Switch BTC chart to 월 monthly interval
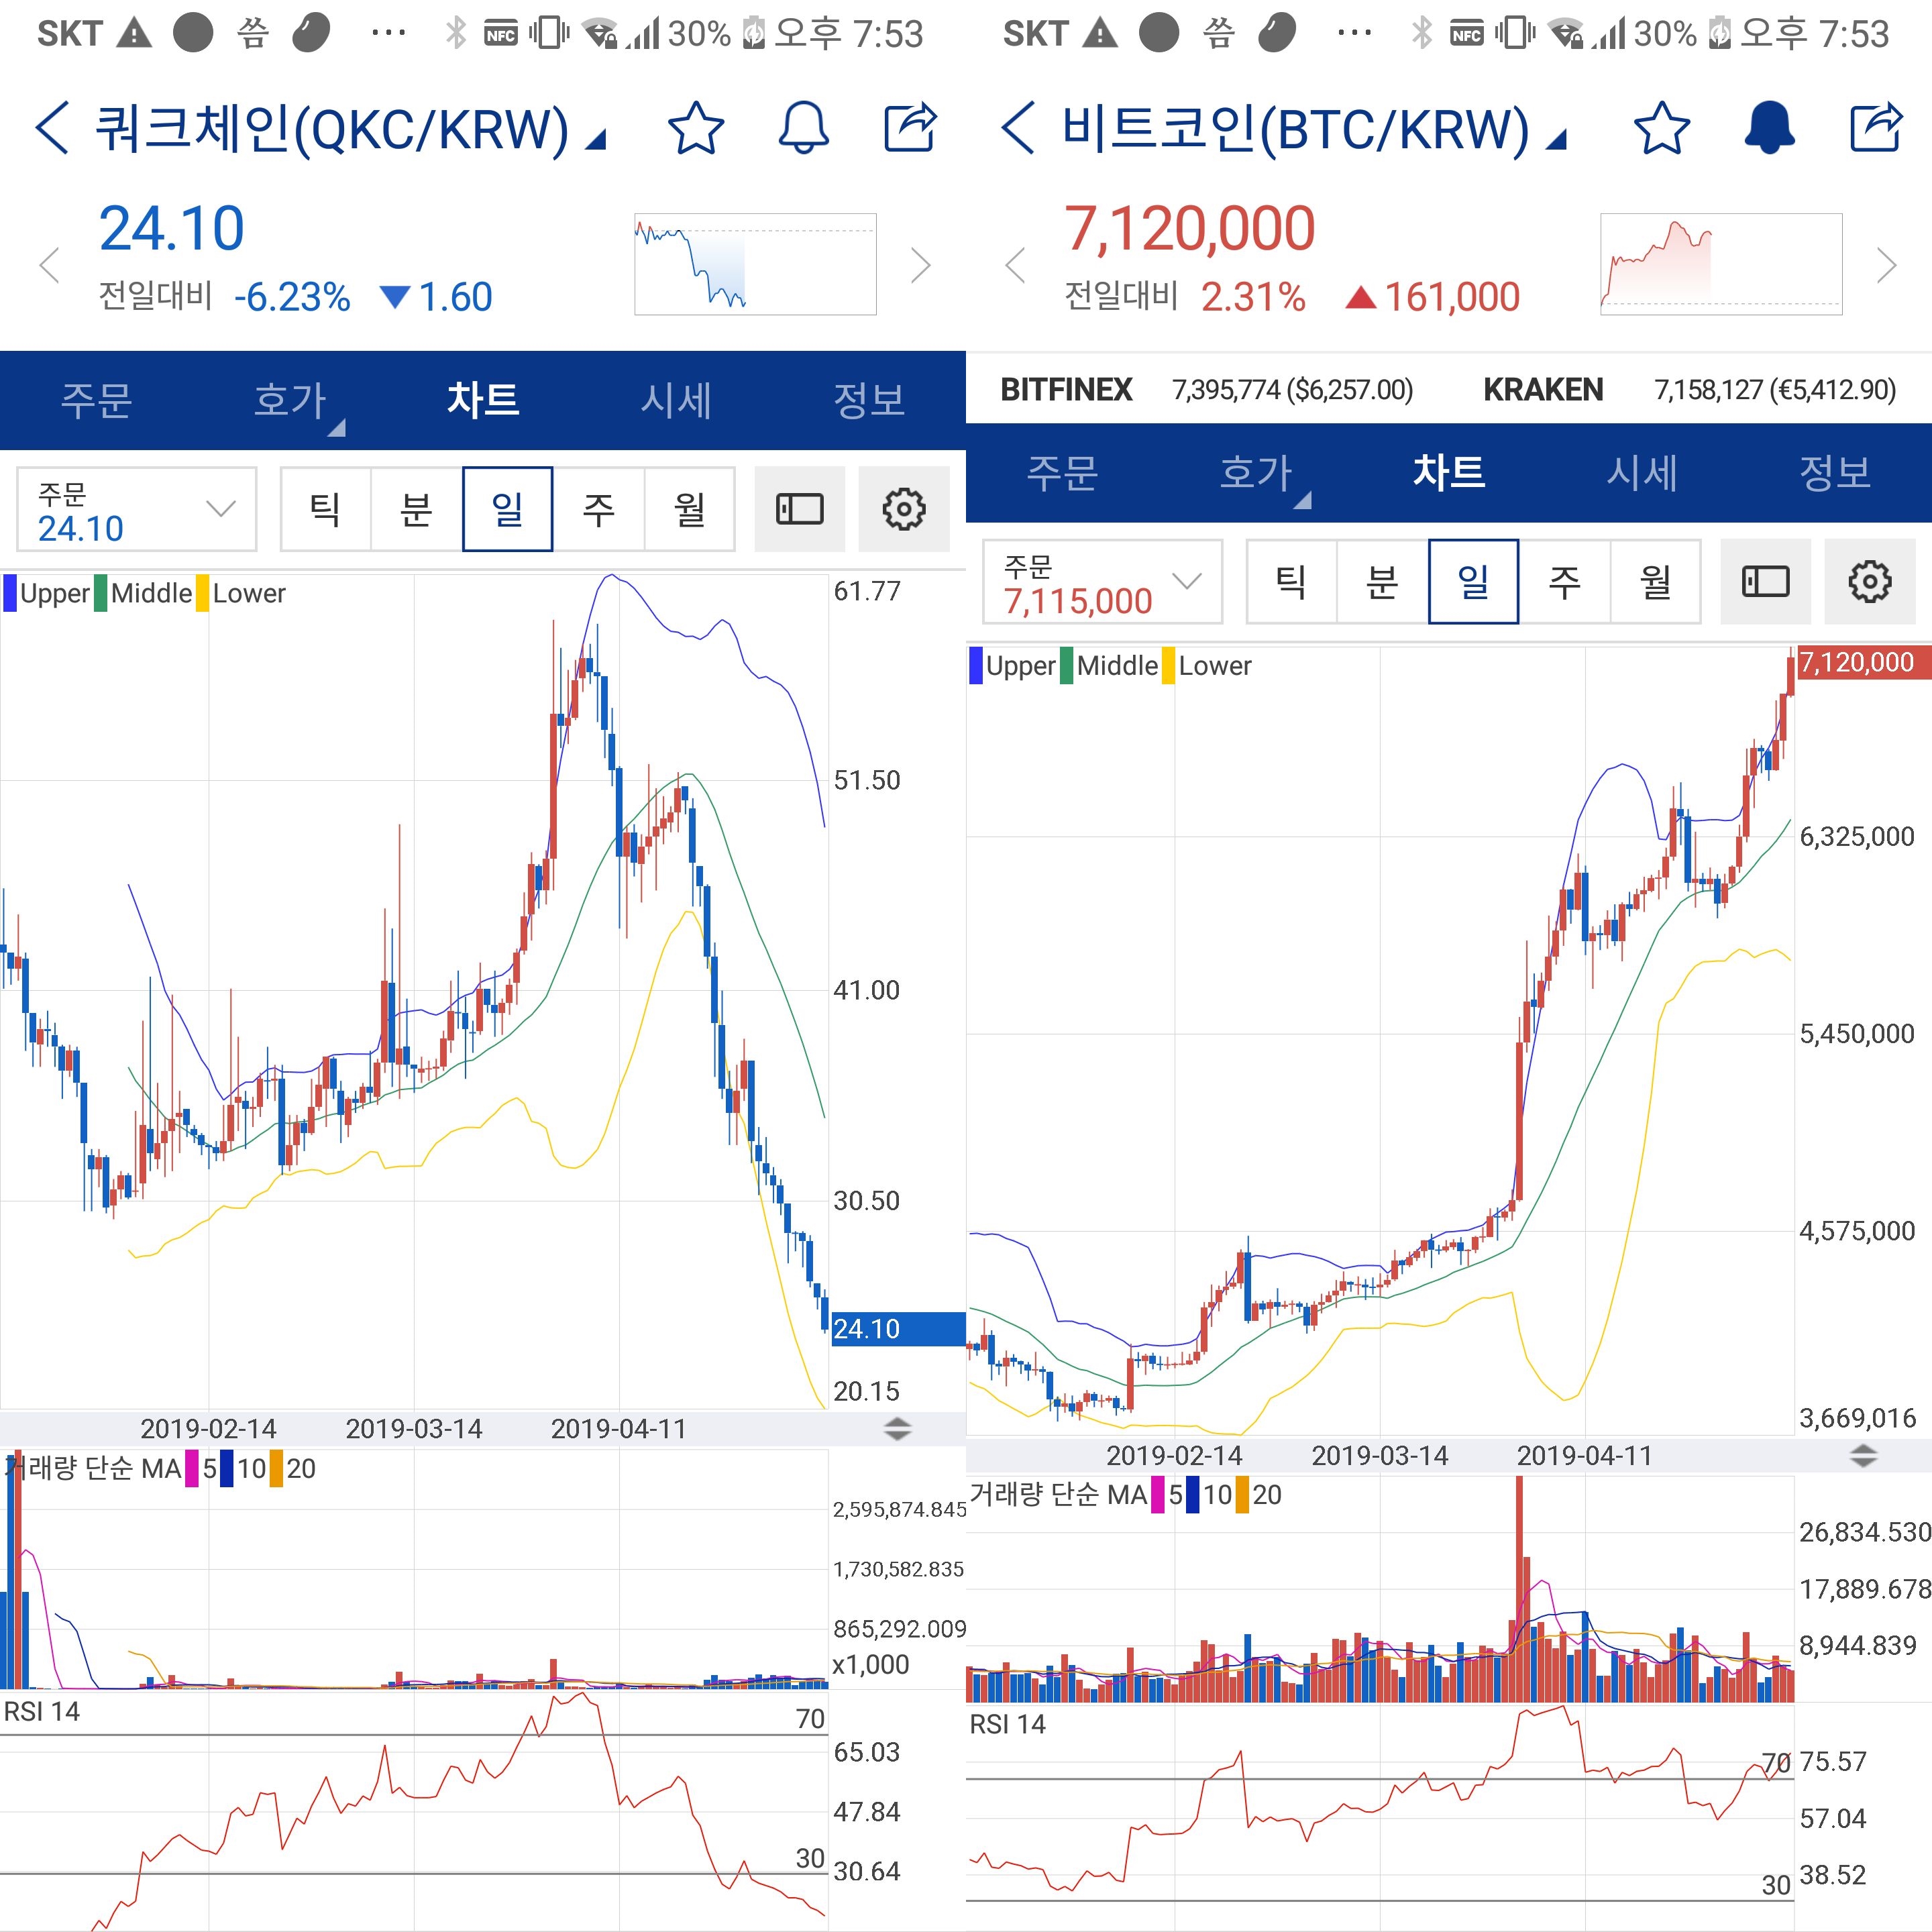1932x1932 pixels. point(1655,582)
